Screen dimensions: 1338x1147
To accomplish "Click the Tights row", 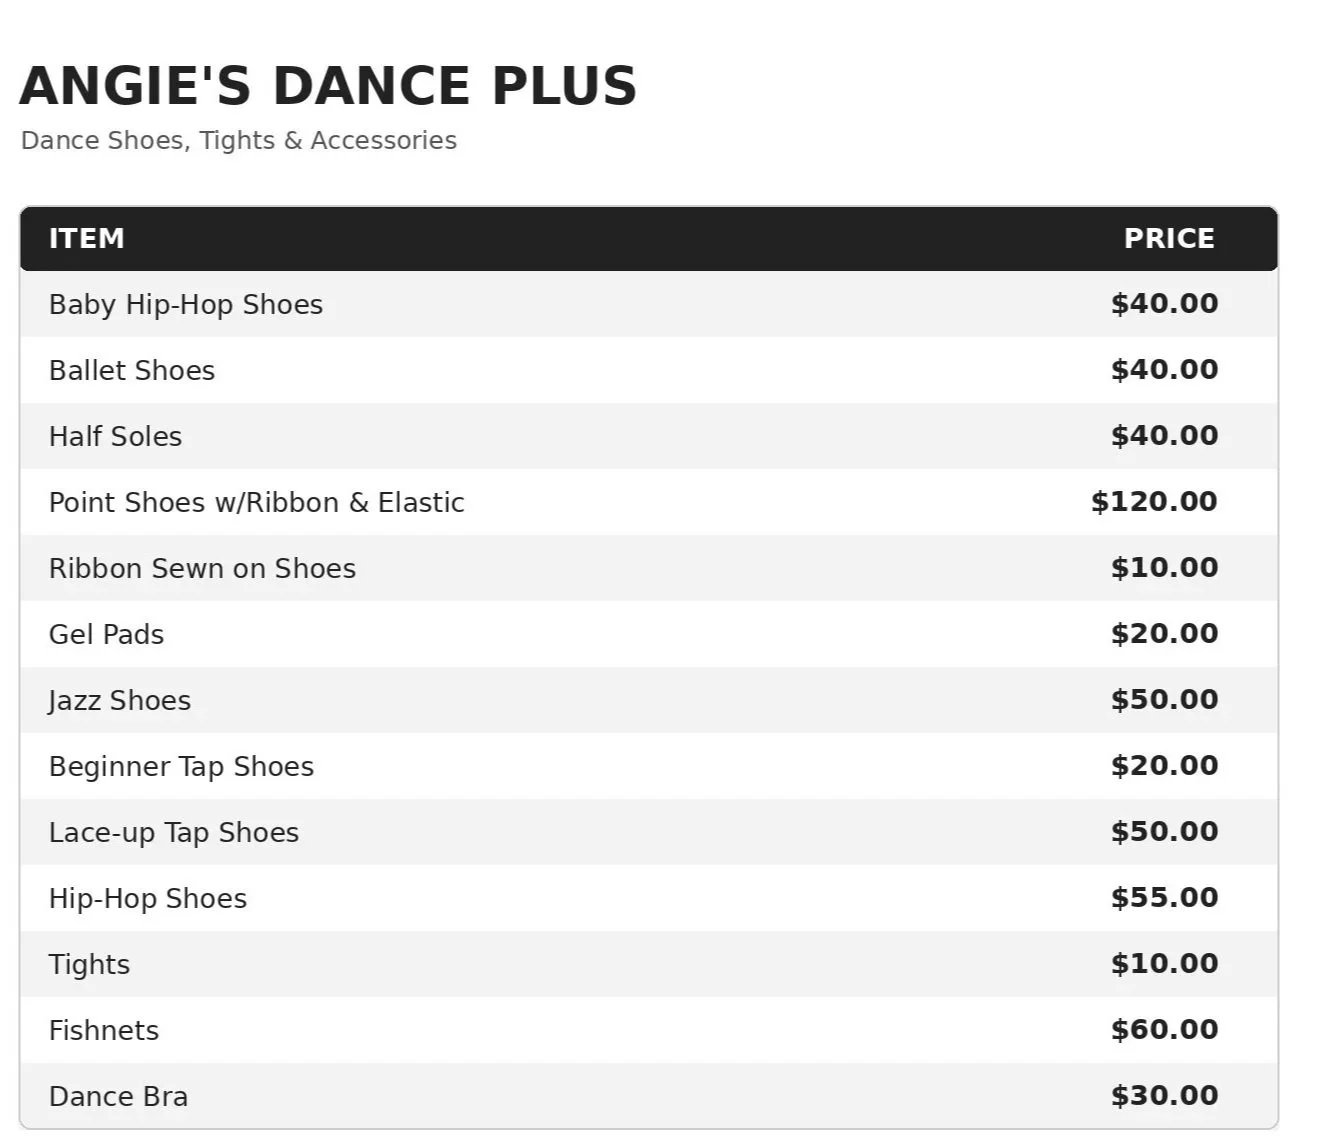I will [649, 964].
